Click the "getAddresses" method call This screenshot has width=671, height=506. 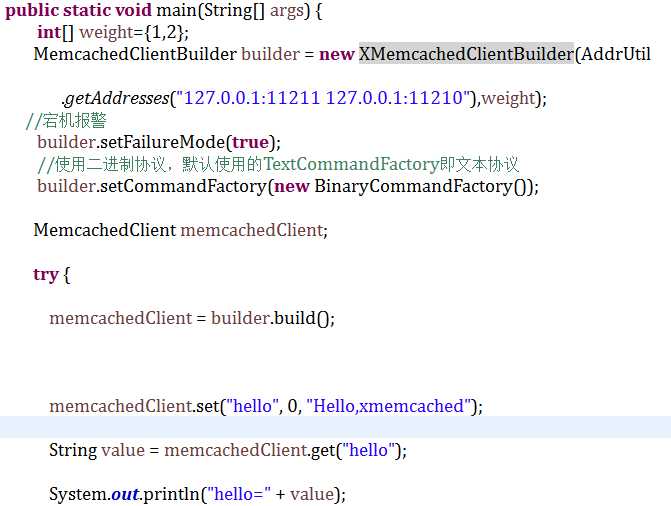pos(116,99)
